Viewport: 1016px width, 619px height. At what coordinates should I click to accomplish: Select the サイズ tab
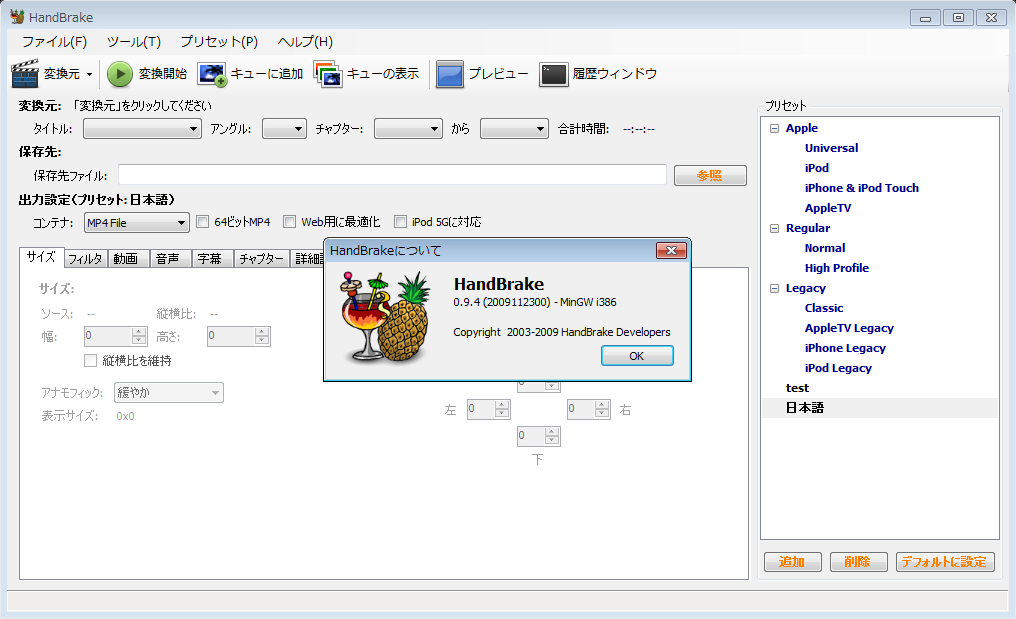pos(41,257)
